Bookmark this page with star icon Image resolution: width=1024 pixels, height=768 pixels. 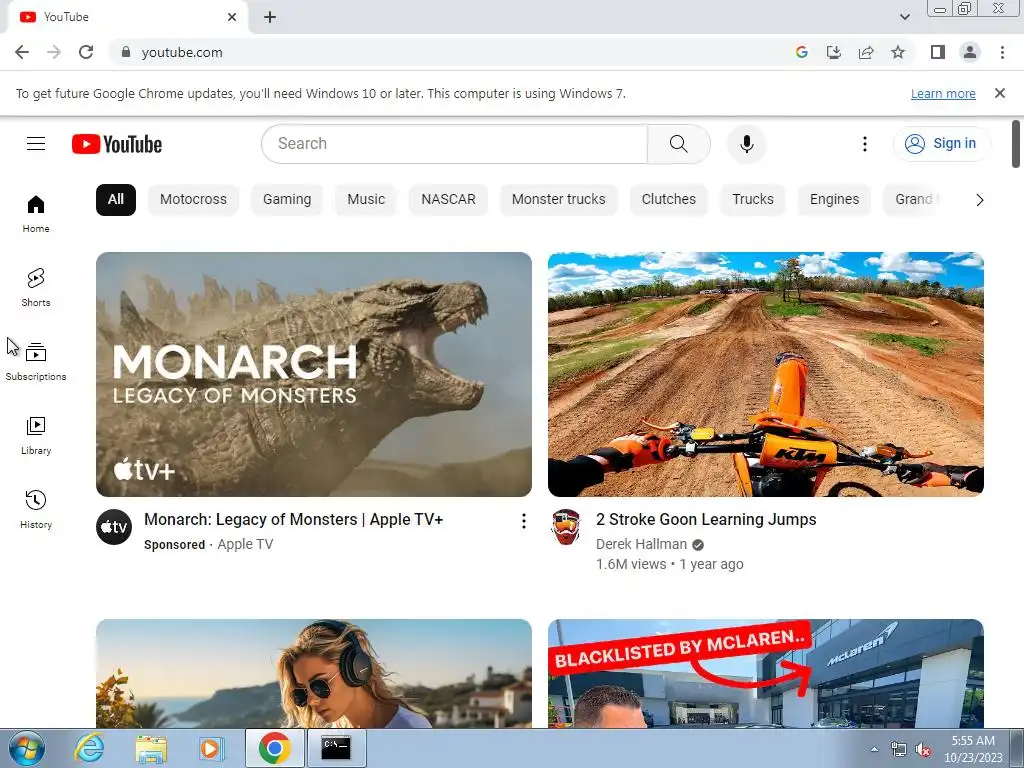coord(898,52)
